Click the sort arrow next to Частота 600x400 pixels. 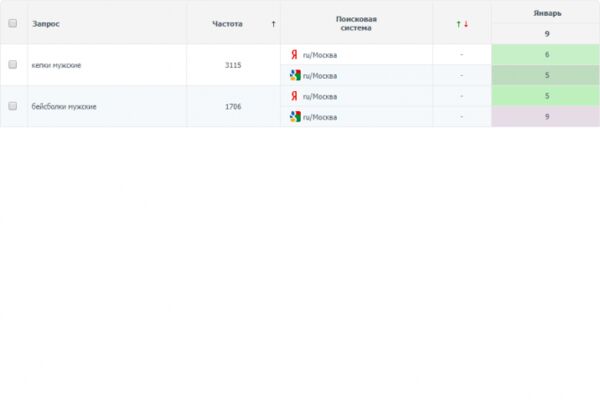click(x=273, y=24)
